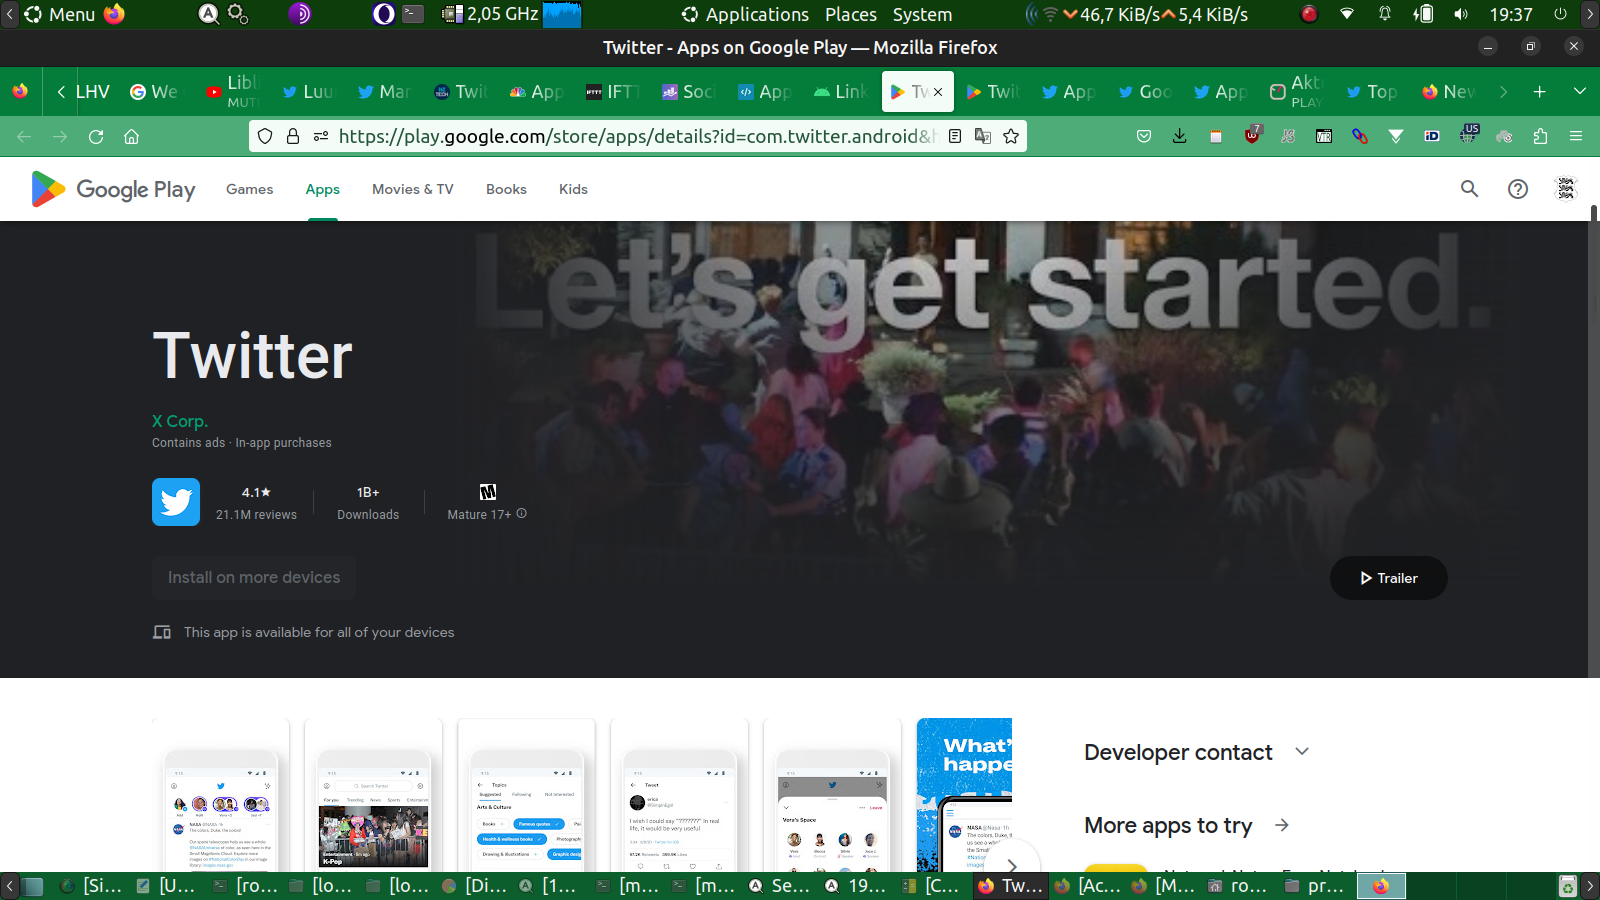Open the X Corp. developer link
This screenshot has width=1600, height=900.
[x=180, y=421]
